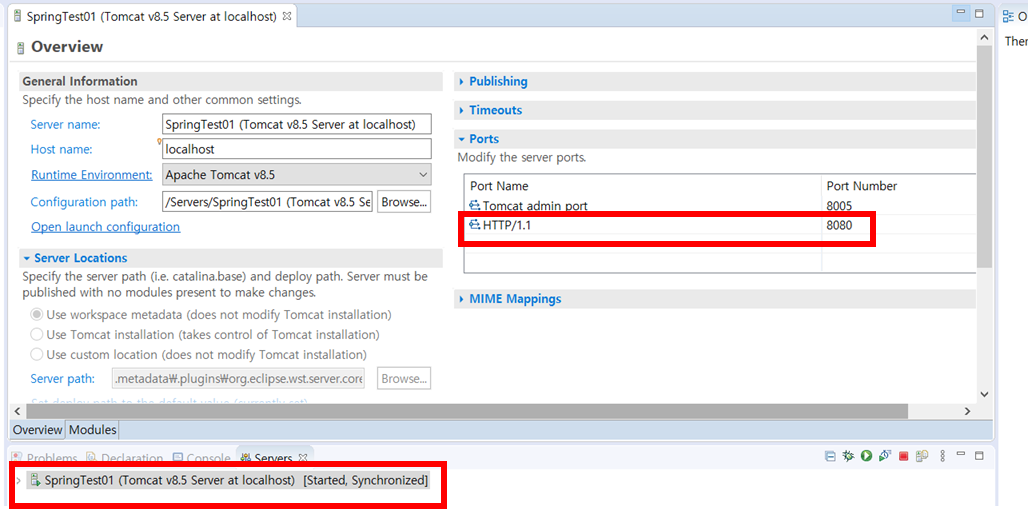This screenshot has height=509, width=1028.
Task: Click the Host name input field
Action: click(296, 149)
